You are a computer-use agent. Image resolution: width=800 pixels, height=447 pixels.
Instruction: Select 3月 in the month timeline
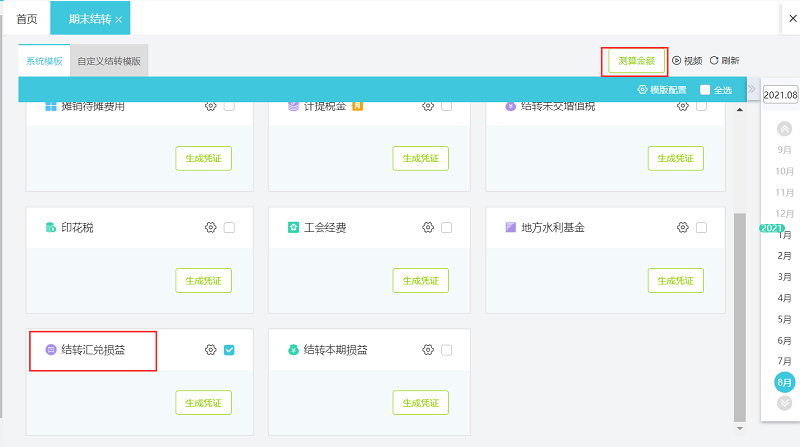pyautogui.click(x=785, y=277)
